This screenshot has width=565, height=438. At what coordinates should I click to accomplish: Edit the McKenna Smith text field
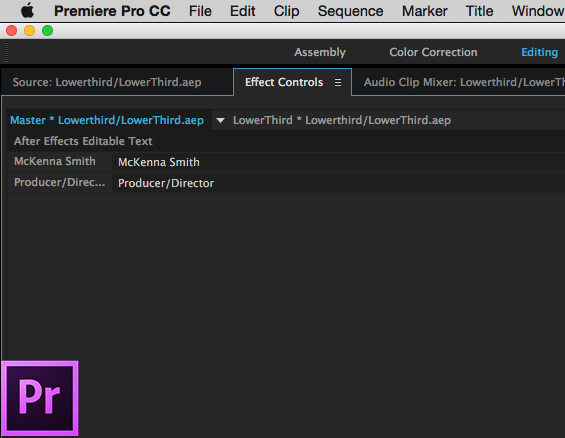pos(338,162)
